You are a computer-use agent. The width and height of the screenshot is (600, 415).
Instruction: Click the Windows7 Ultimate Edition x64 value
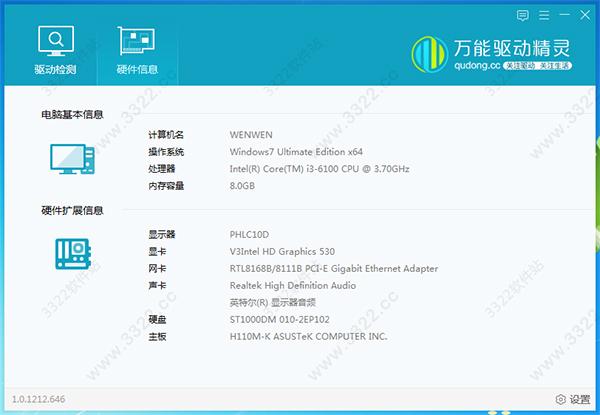pyautogui.click(x=296, y=152)
